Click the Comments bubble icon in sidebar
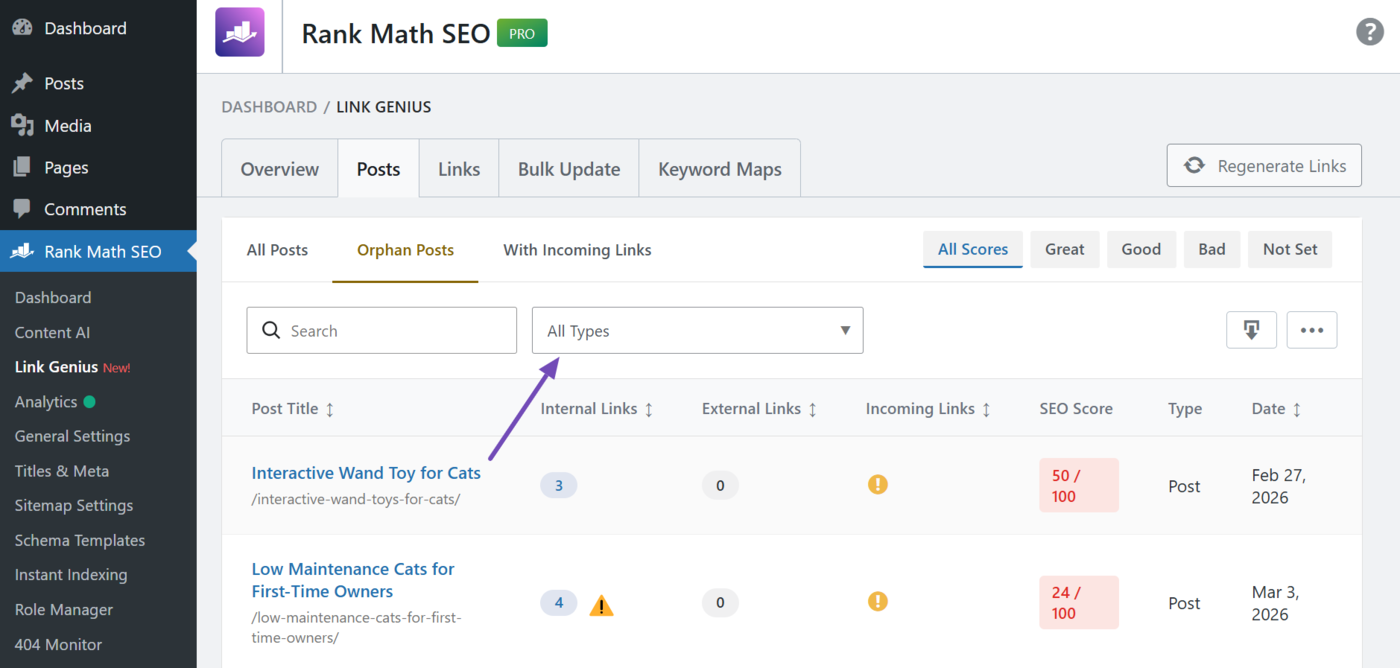 [22, 209]
